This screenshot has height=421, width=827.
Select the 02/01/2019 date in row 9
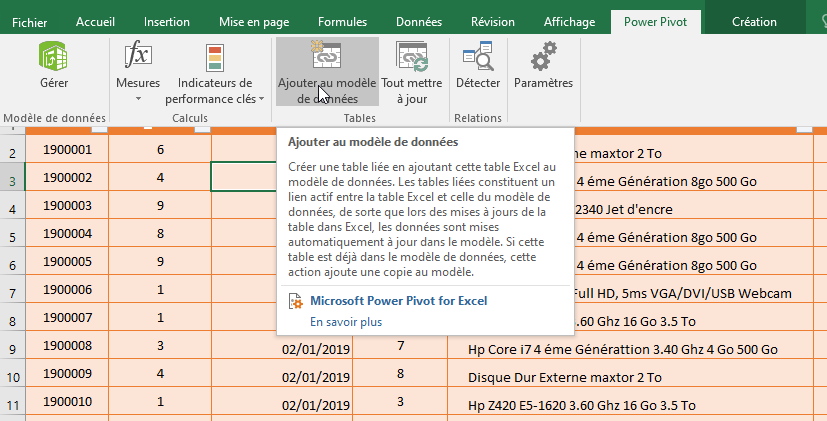pyautogui.click(x=282, y=346)
